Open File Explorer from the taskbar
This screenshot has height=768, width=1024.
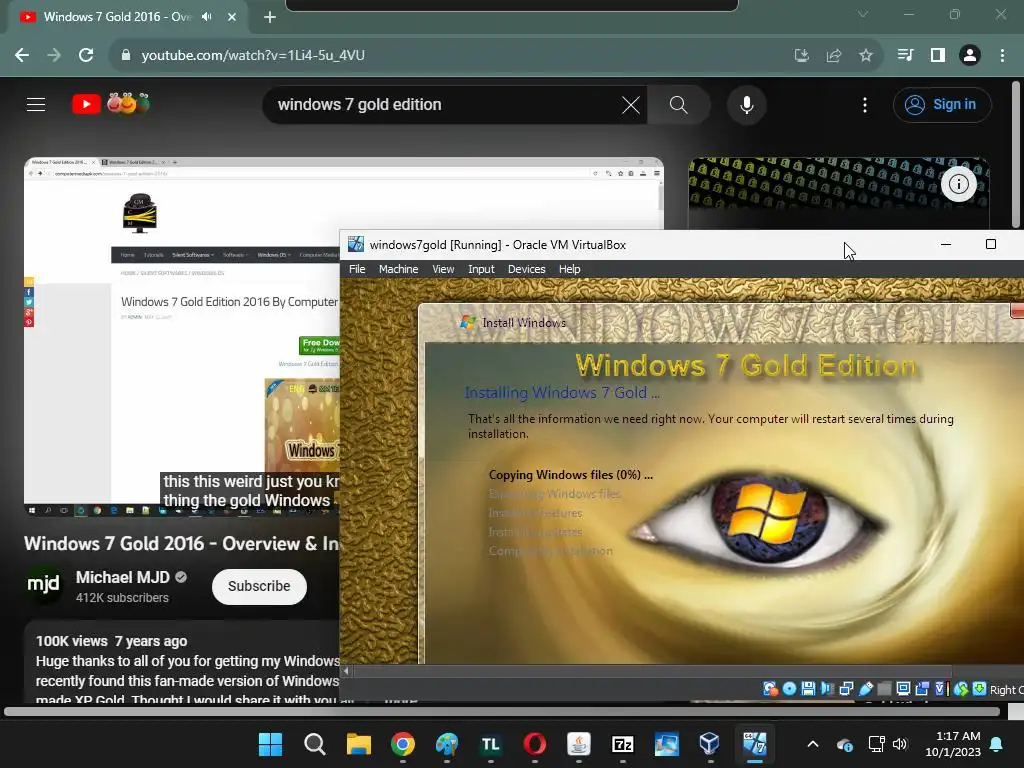point(359,744)
